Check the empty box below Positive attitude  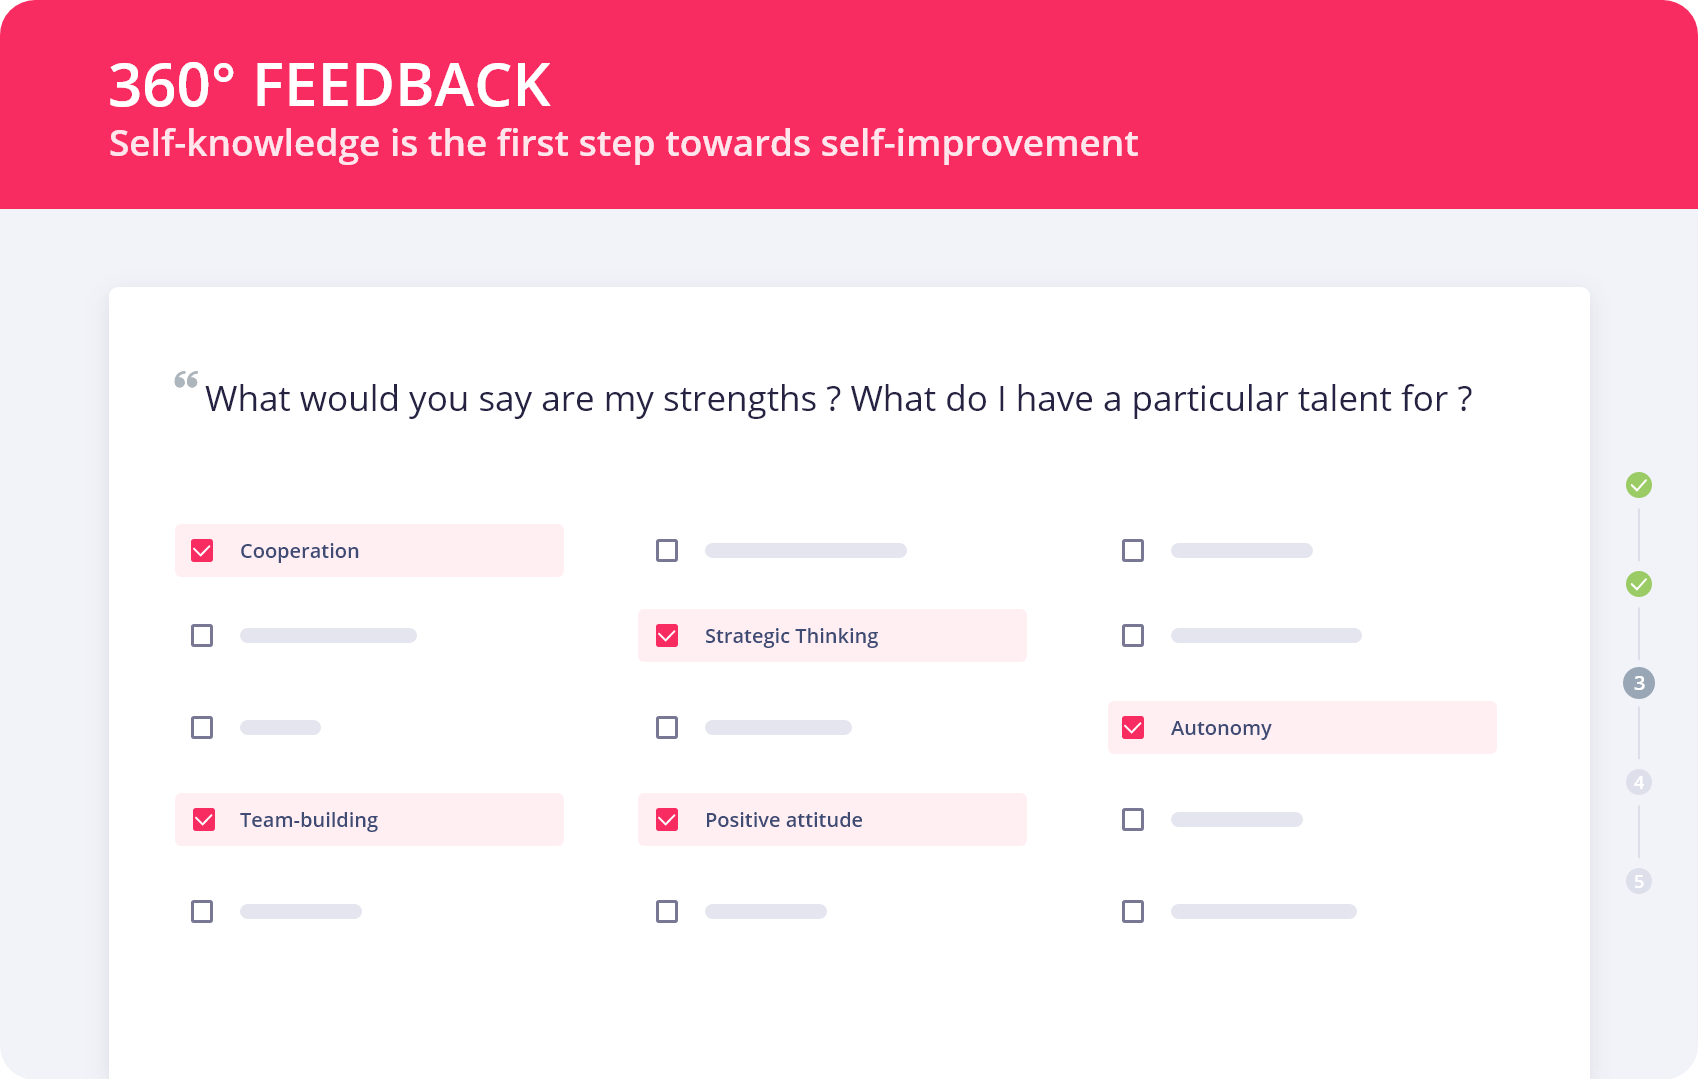click(667, 912)
